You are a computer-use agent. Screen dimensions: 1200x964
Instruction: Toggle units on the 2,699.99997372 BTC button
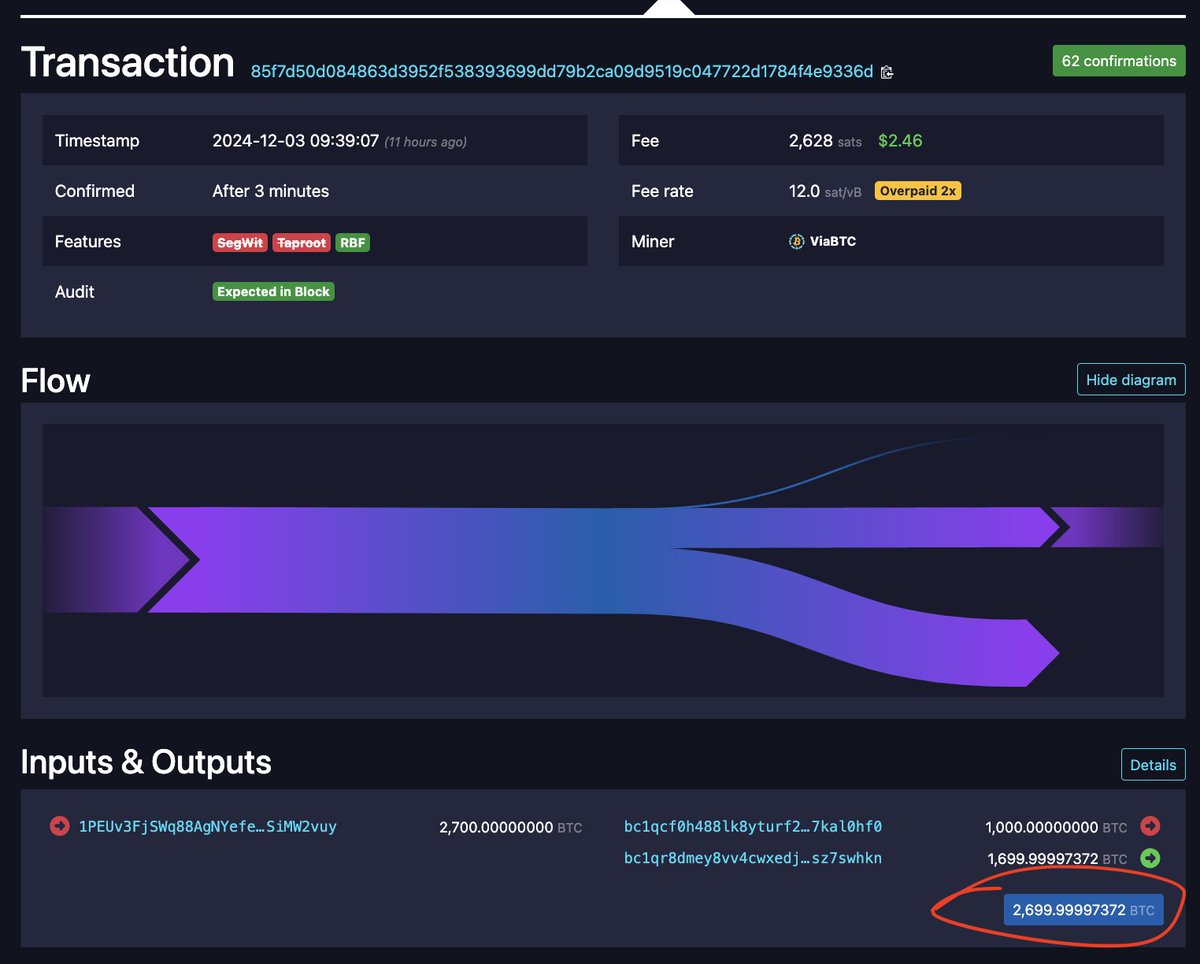[x=1084, y=909]
